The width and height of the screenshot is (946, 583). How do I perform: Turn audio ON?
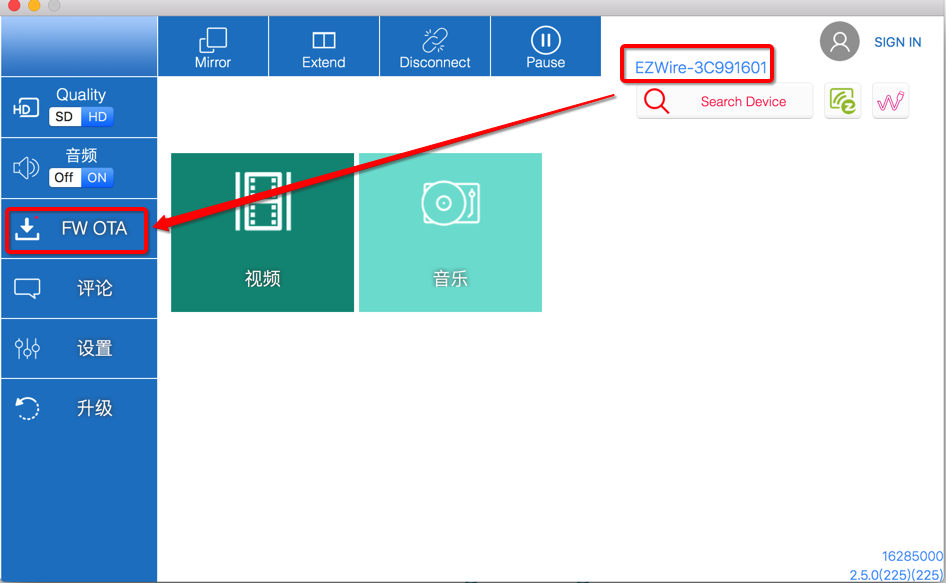coord(97,177)
